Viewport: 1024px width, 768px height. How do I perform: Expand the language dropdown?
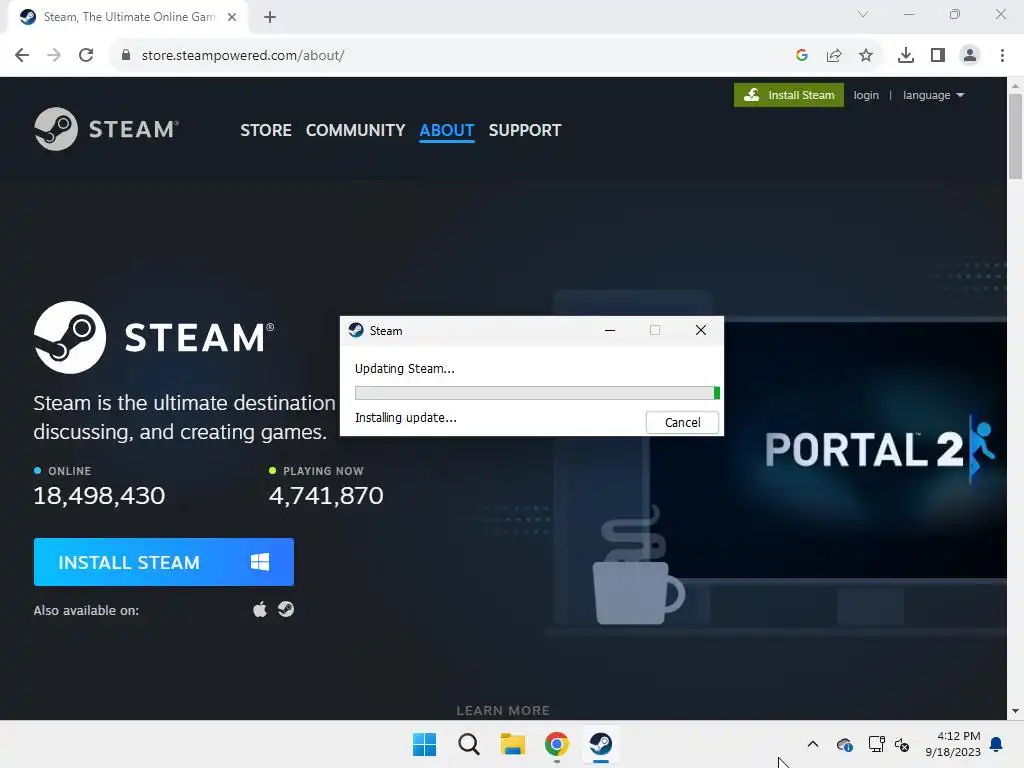pos(933,95)
